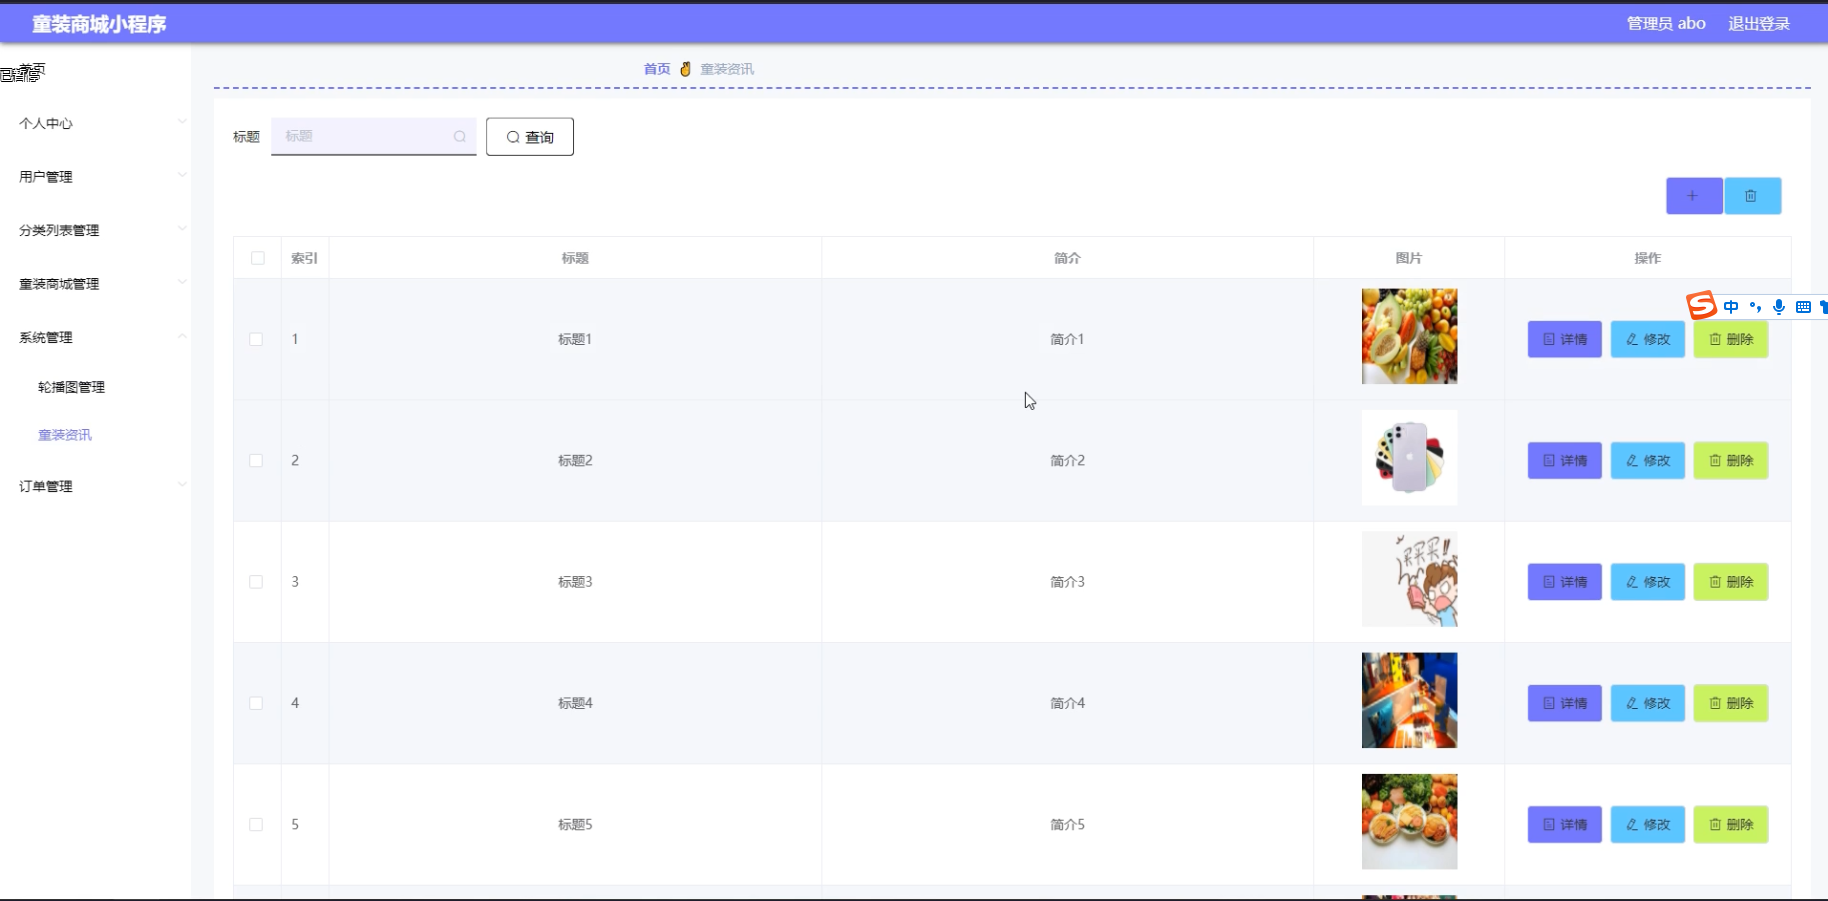Check the checkbox for row 4
This screenshot has width=1828, height=901.
click(x=256, y=703)
